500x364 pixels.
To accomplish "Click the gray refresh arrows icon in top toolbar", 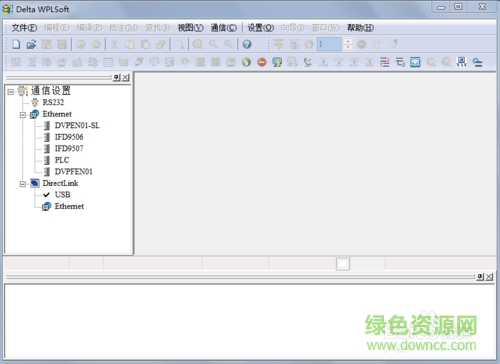I will pyautogui.click(x=377, y=44).
